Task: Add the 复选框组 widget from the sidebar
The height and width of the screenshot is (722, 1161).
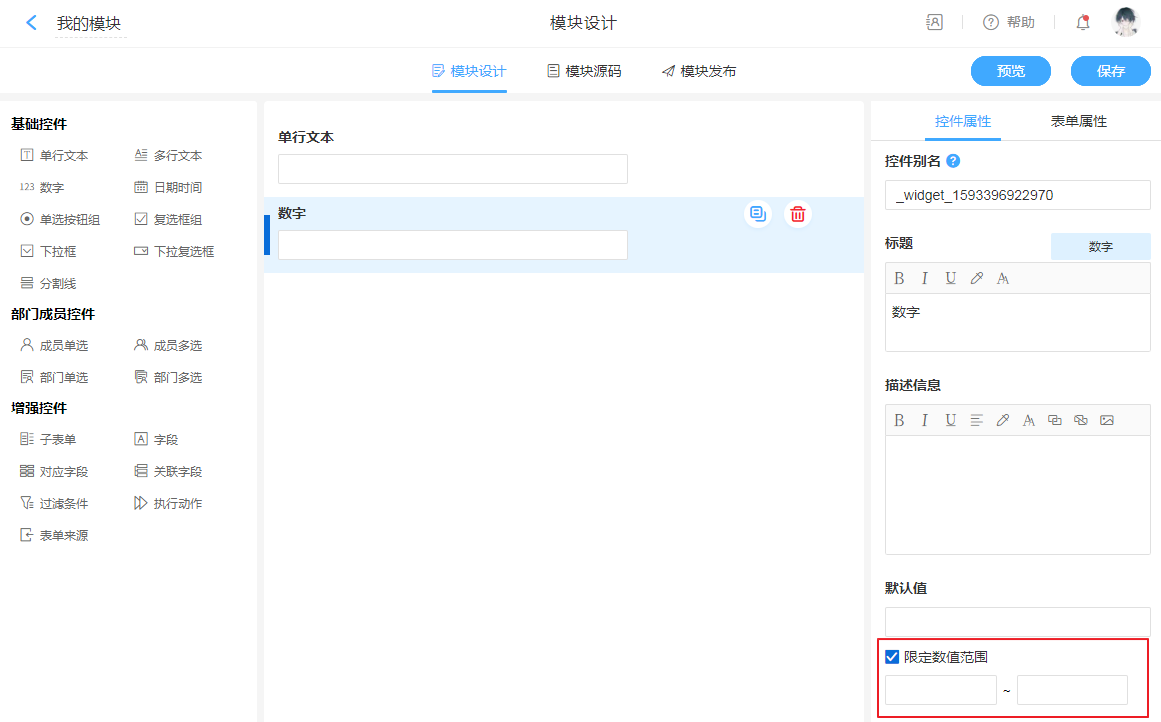Action: (x=168, y=220)
